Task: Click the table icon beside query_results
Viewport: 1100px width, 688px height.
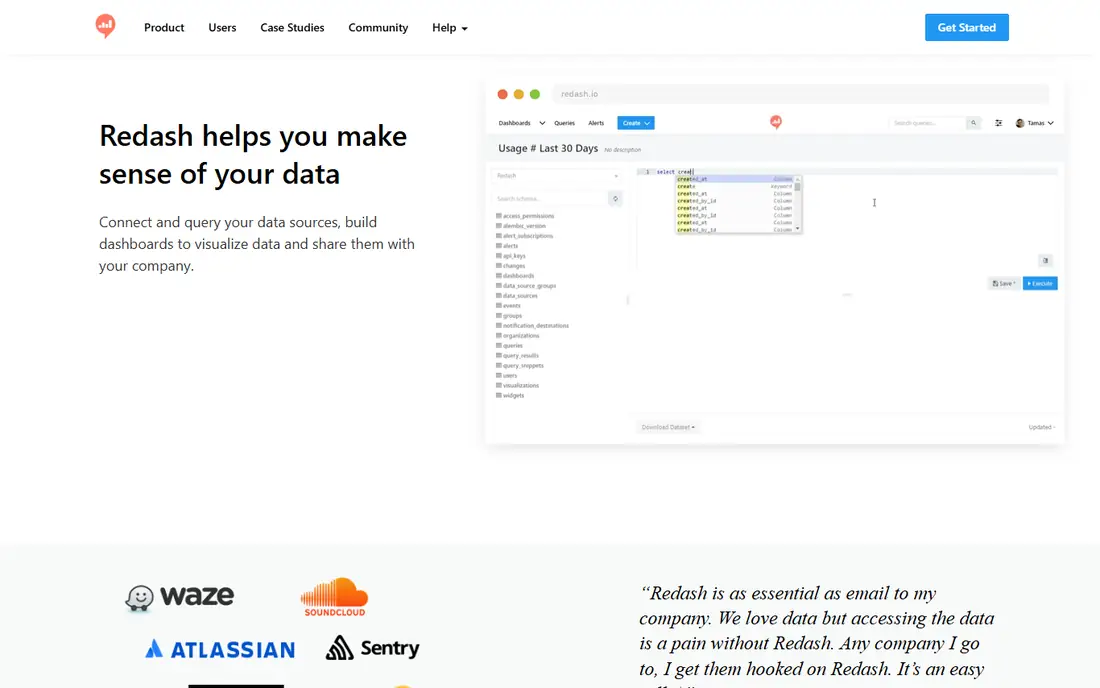Action: pyautogui.click(x=499, y=356)
